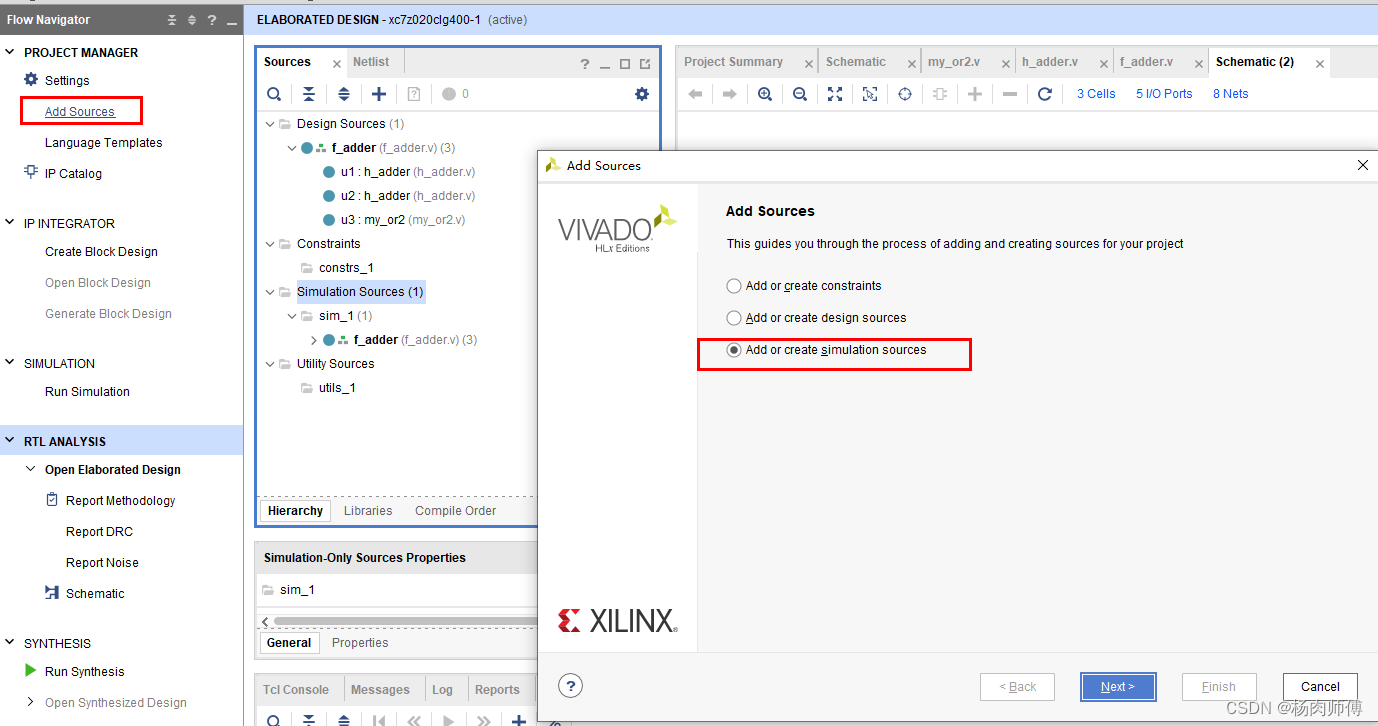This screenshot has width=1378, height=726.
Task: Click the forward arrow in schematic toolbar
Action: click(x=730, y=94)
